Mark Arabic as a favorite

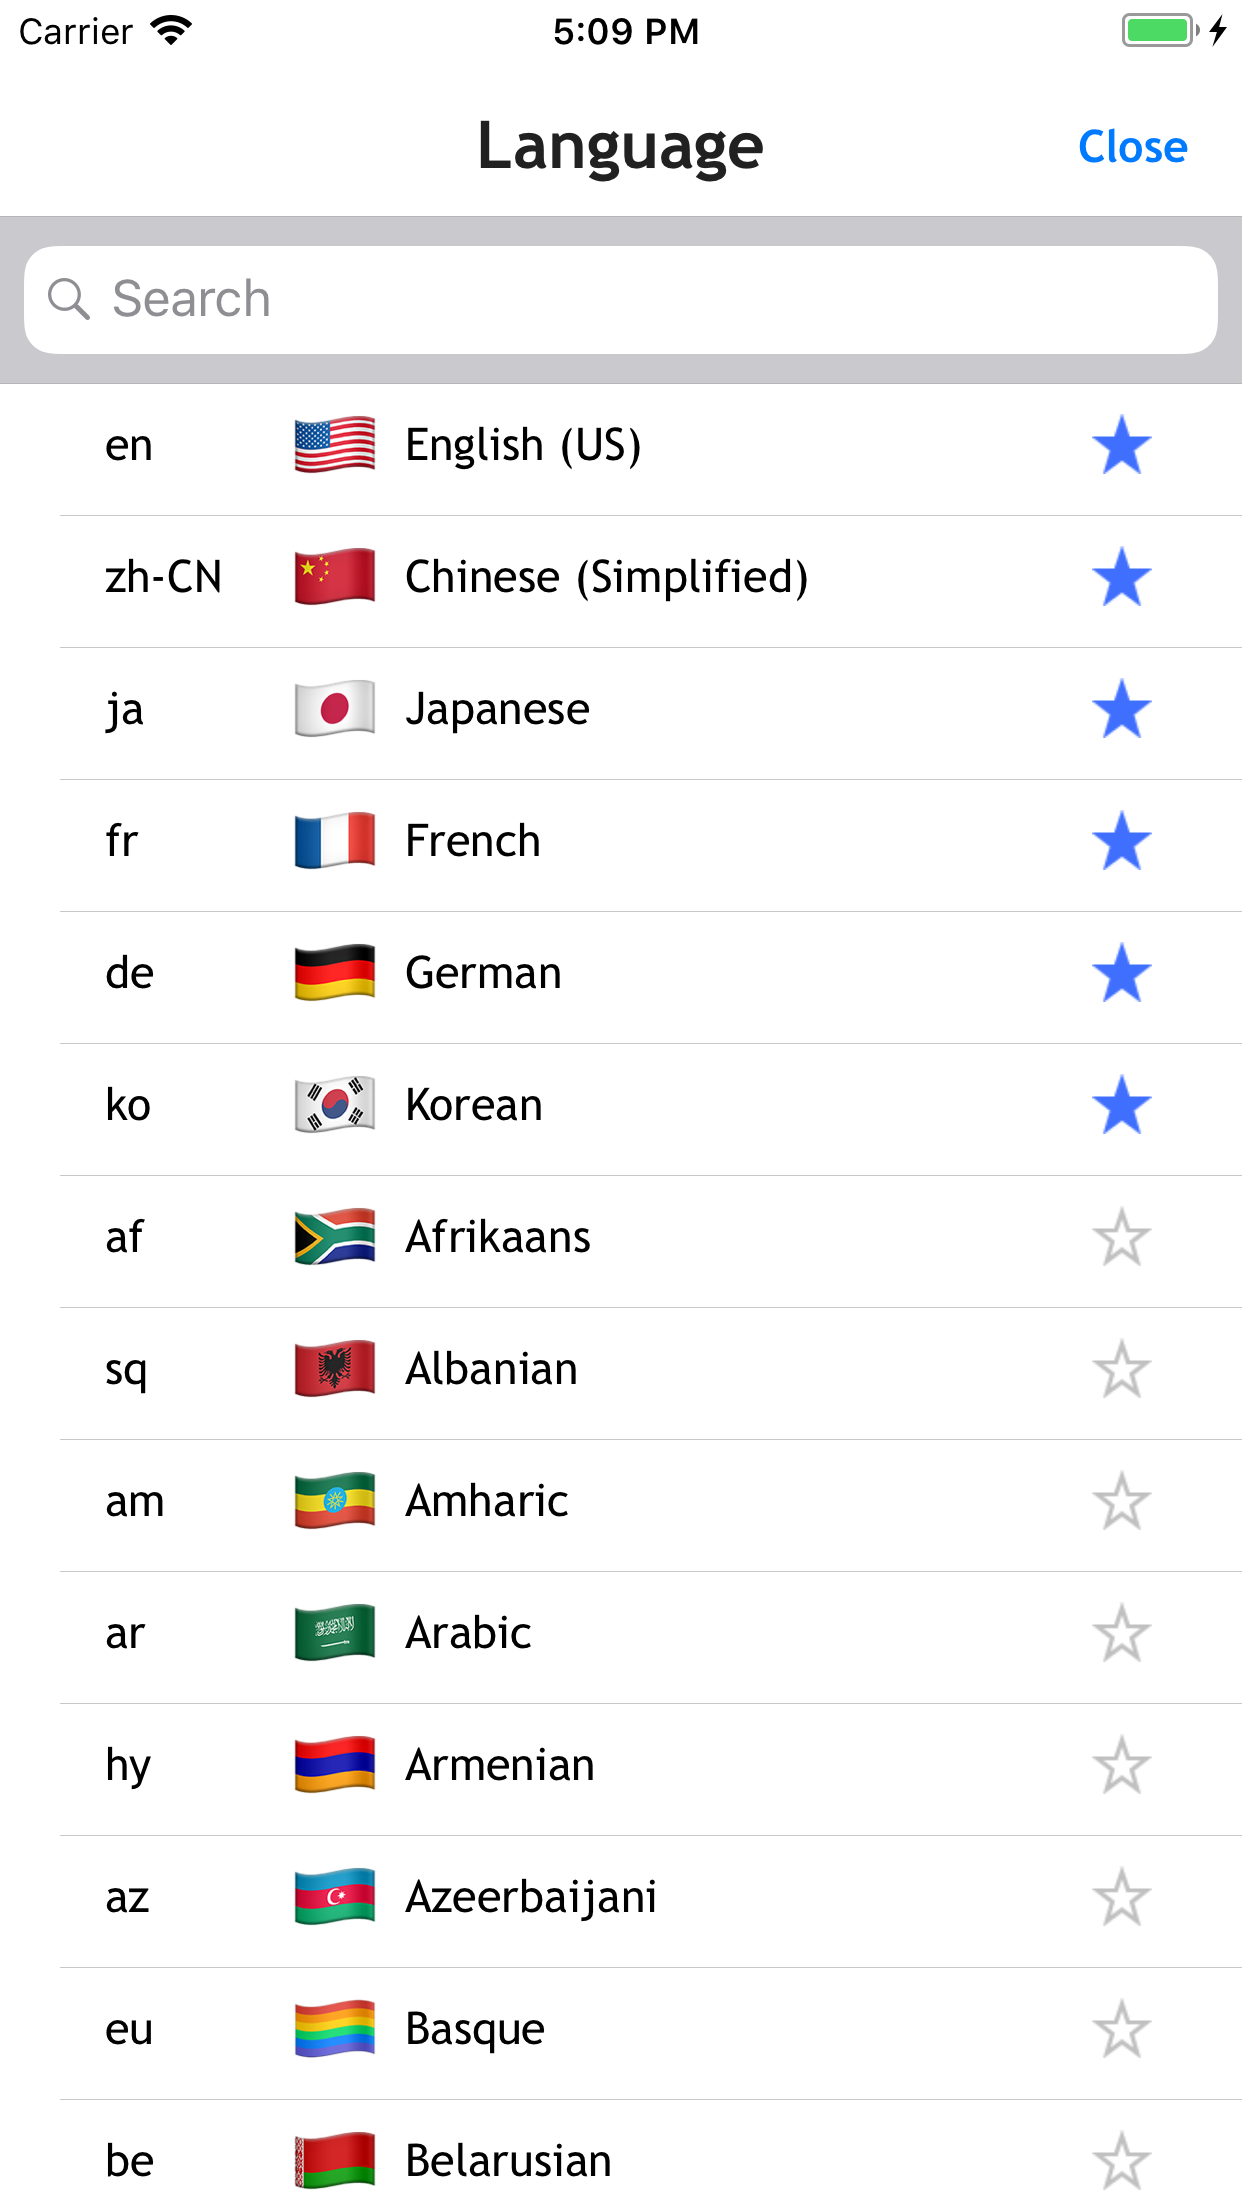pyautogui.click(x=1121, y=1633)
